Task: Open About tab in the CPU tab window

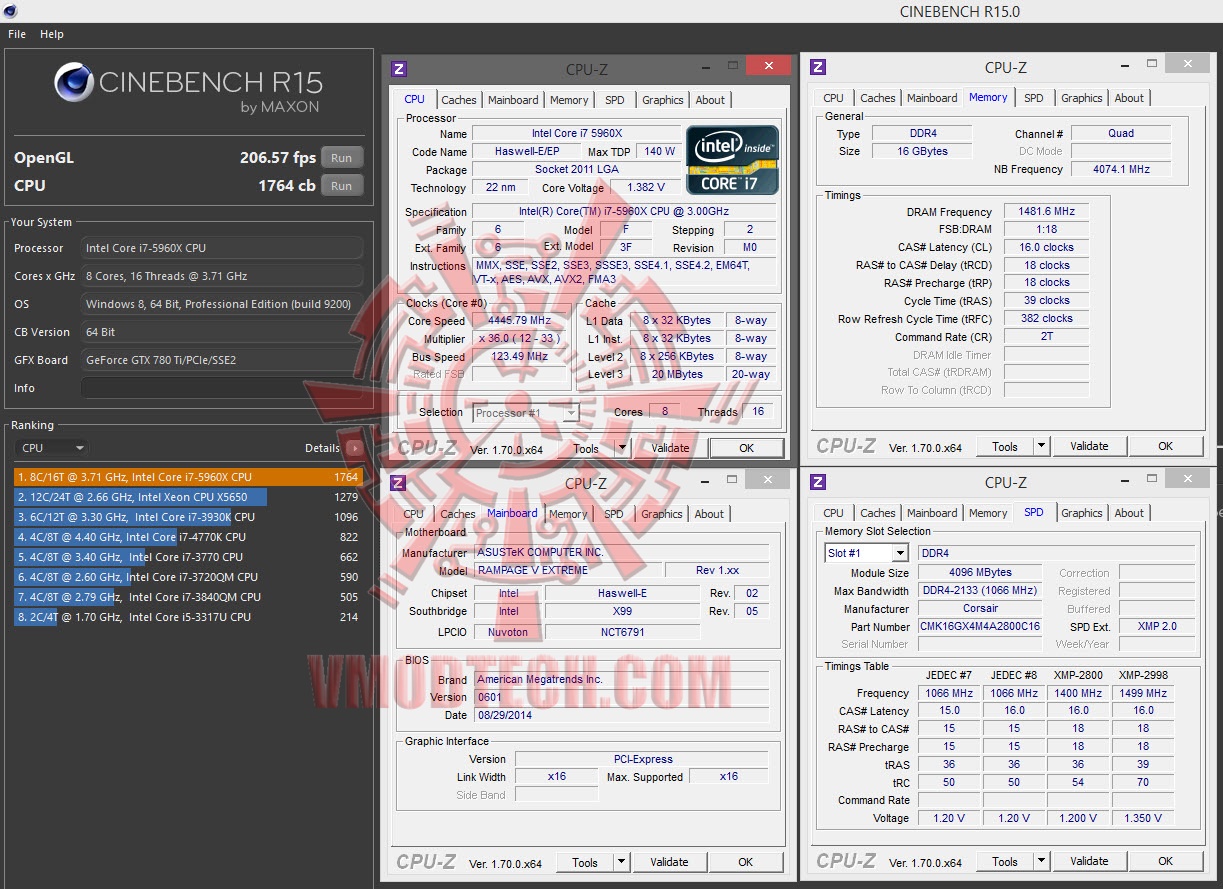Action: tap(710, 100)
